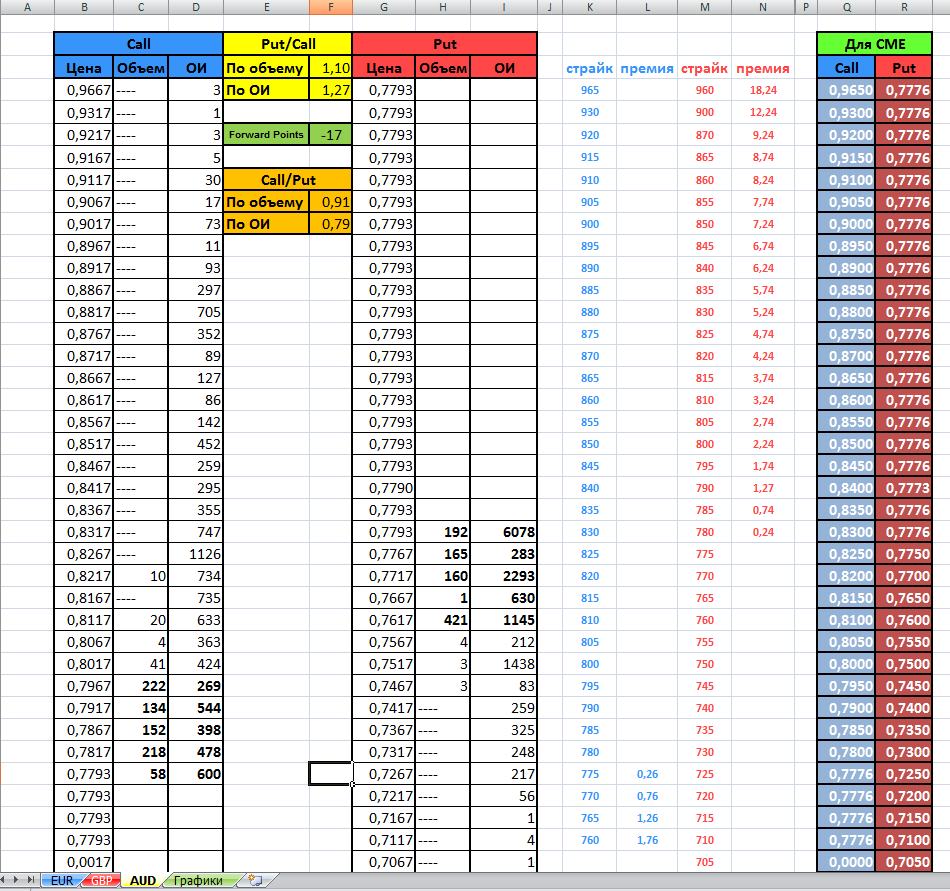Image resolution: width=950 pixels, height=891 pixels.
Task: Click the red Put header cell
Action: pos(445,44)
